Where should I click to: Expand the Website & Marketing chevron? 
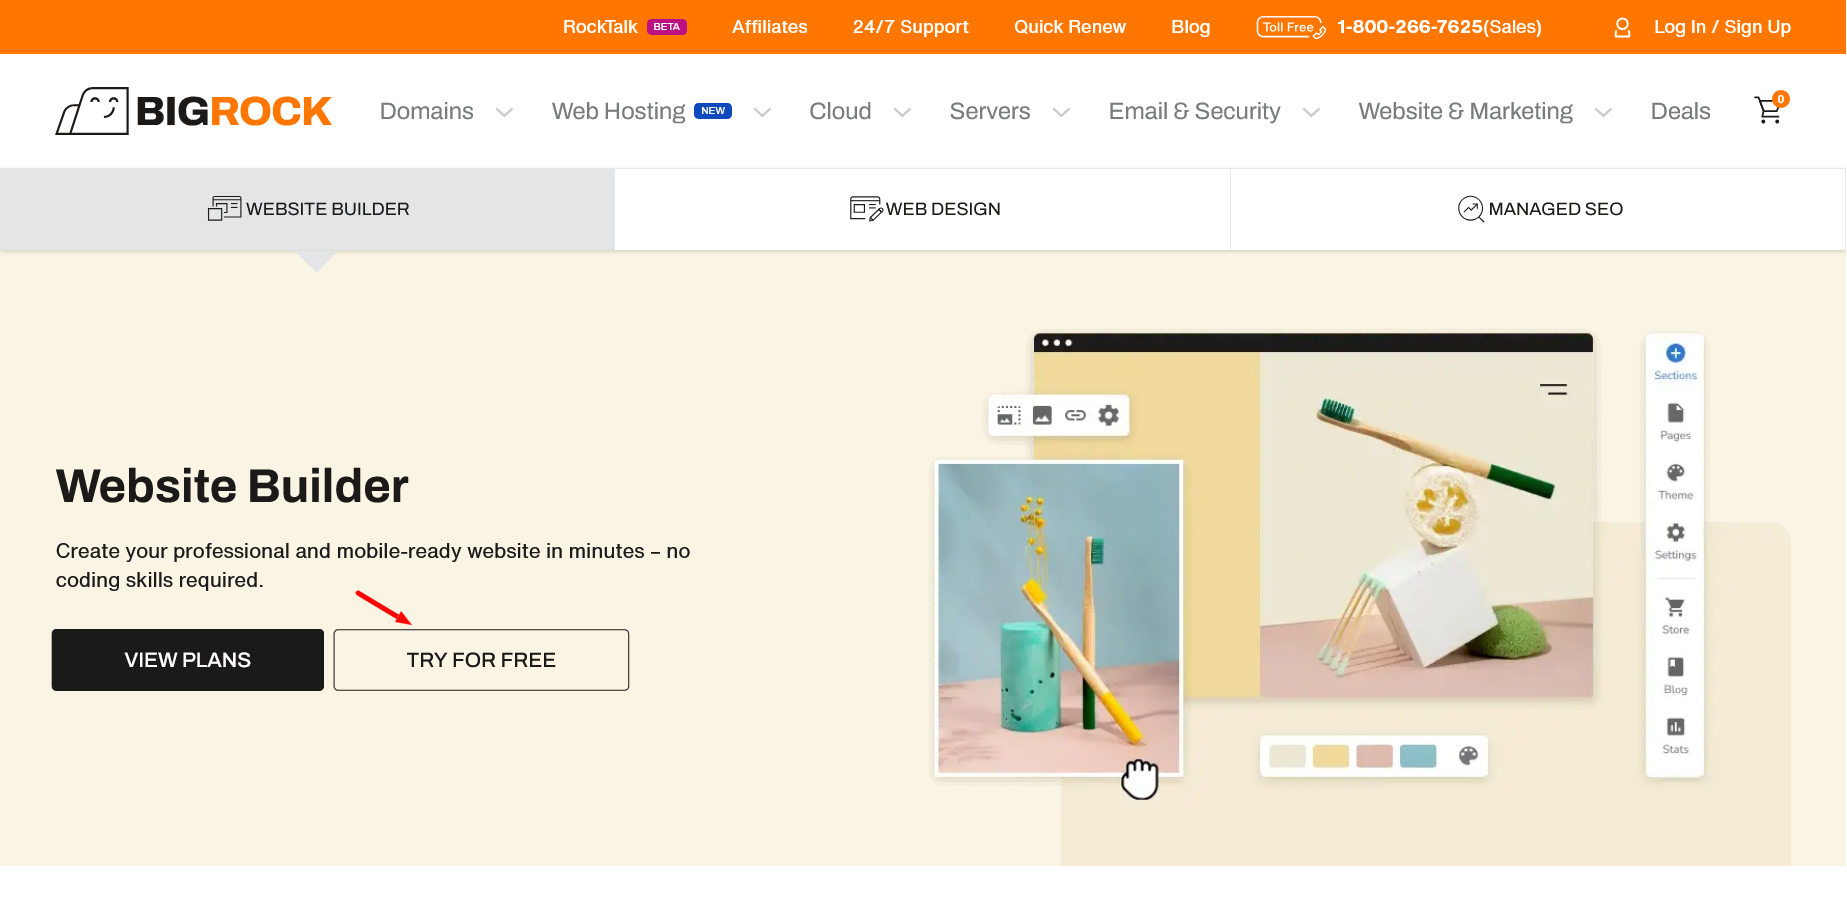pyautogui.click(x=1604, y=113)
